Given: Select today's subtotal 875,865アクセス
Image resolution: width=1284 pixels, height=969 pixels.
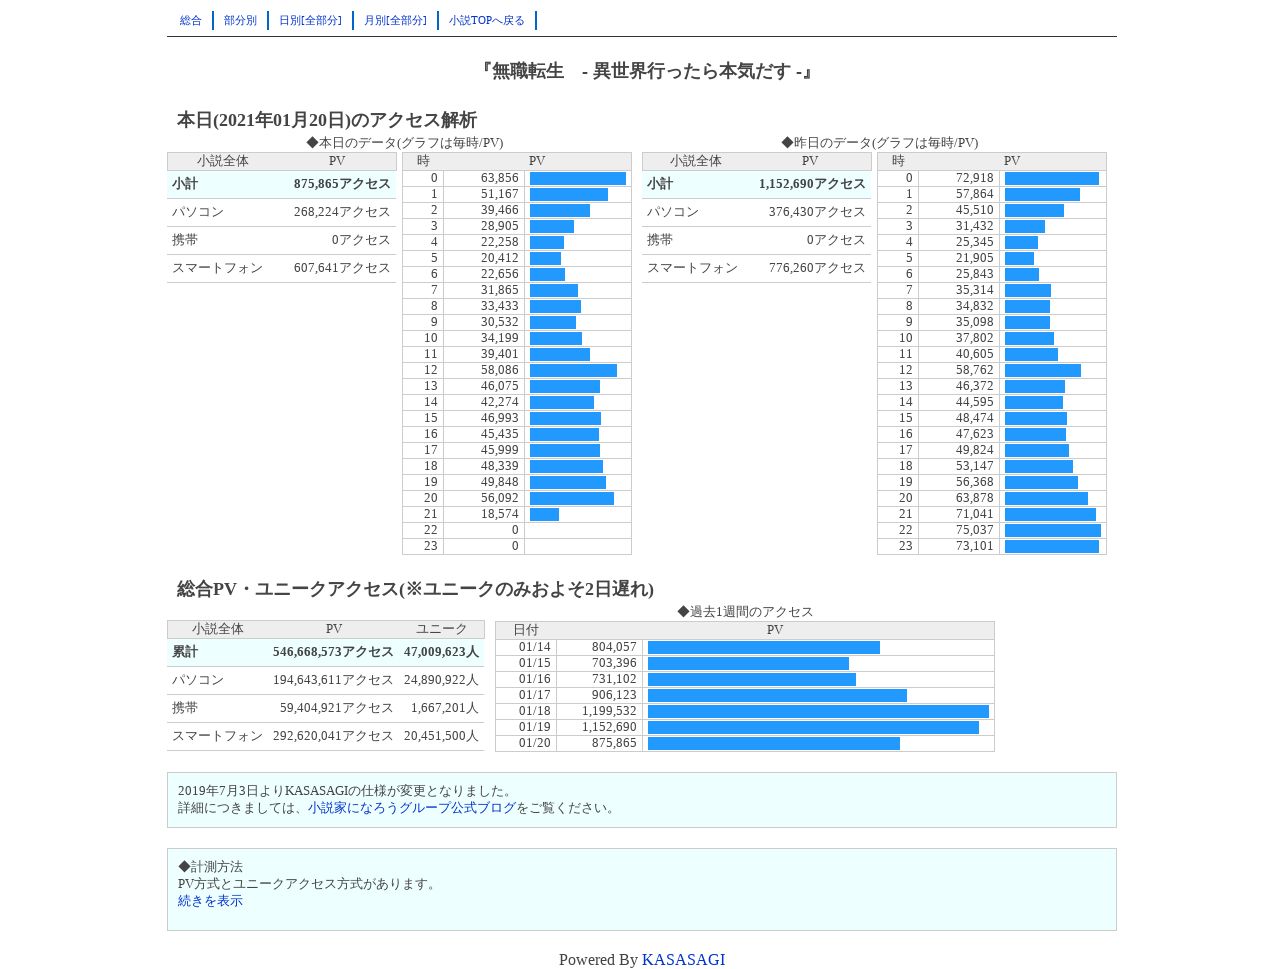Looking at the screenshot, I should pos(342,184).
